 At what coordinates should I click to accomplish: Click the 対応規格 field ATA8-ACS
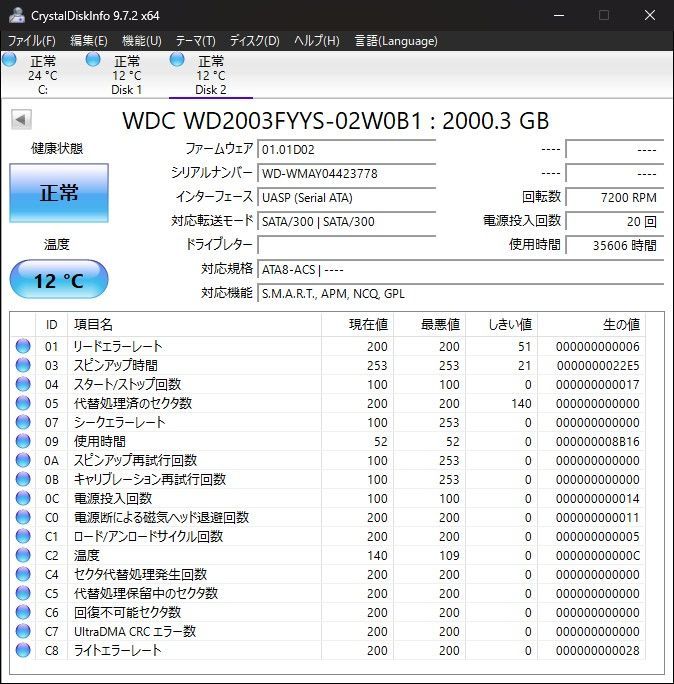tap(461, 270)
